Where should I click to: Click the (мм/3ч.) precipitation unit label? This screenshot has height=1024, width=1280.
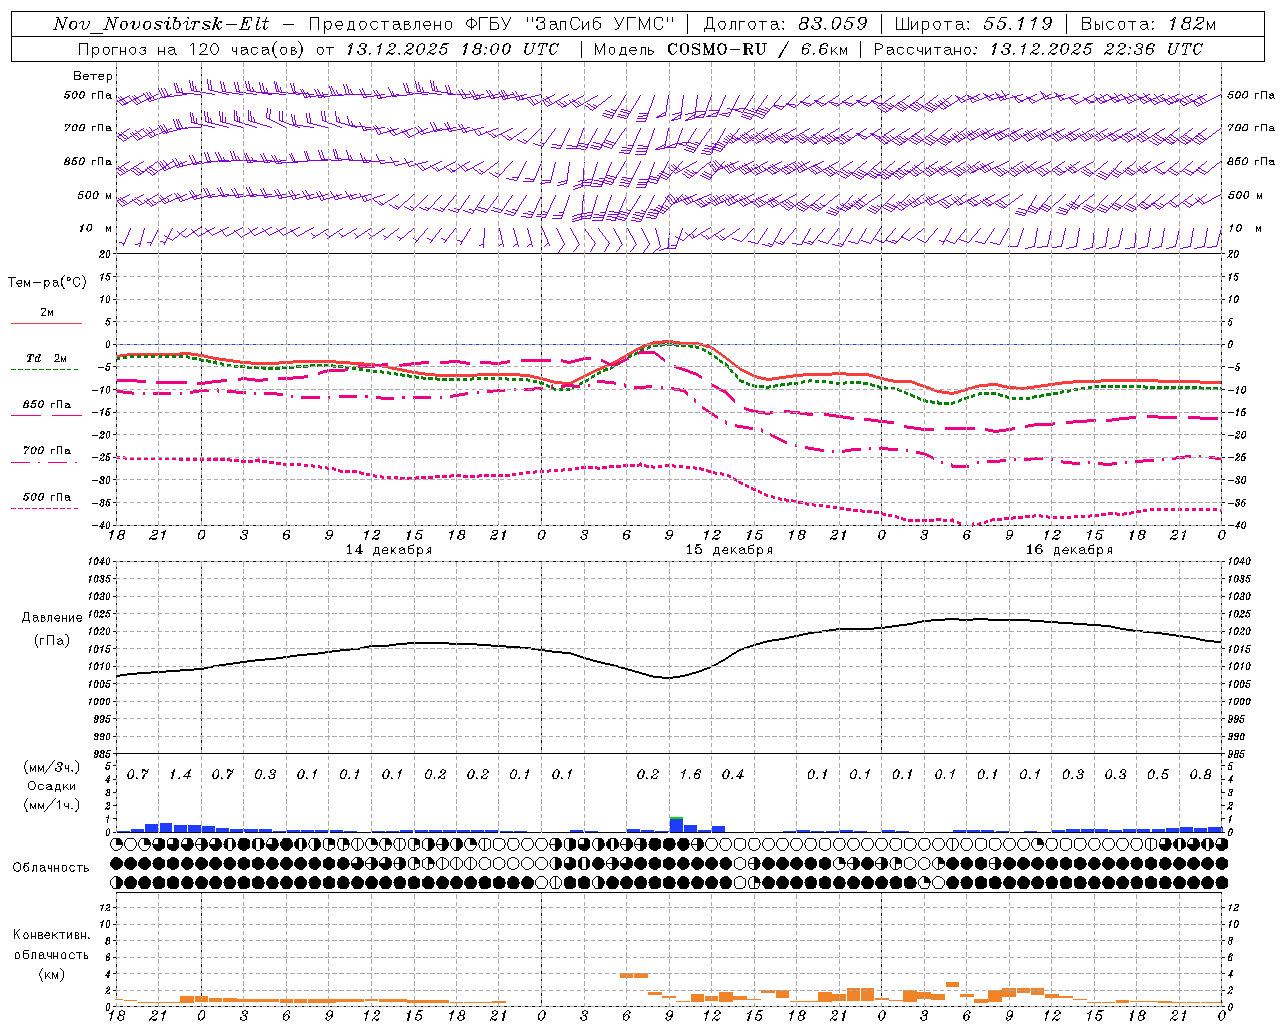pos(52,767)
